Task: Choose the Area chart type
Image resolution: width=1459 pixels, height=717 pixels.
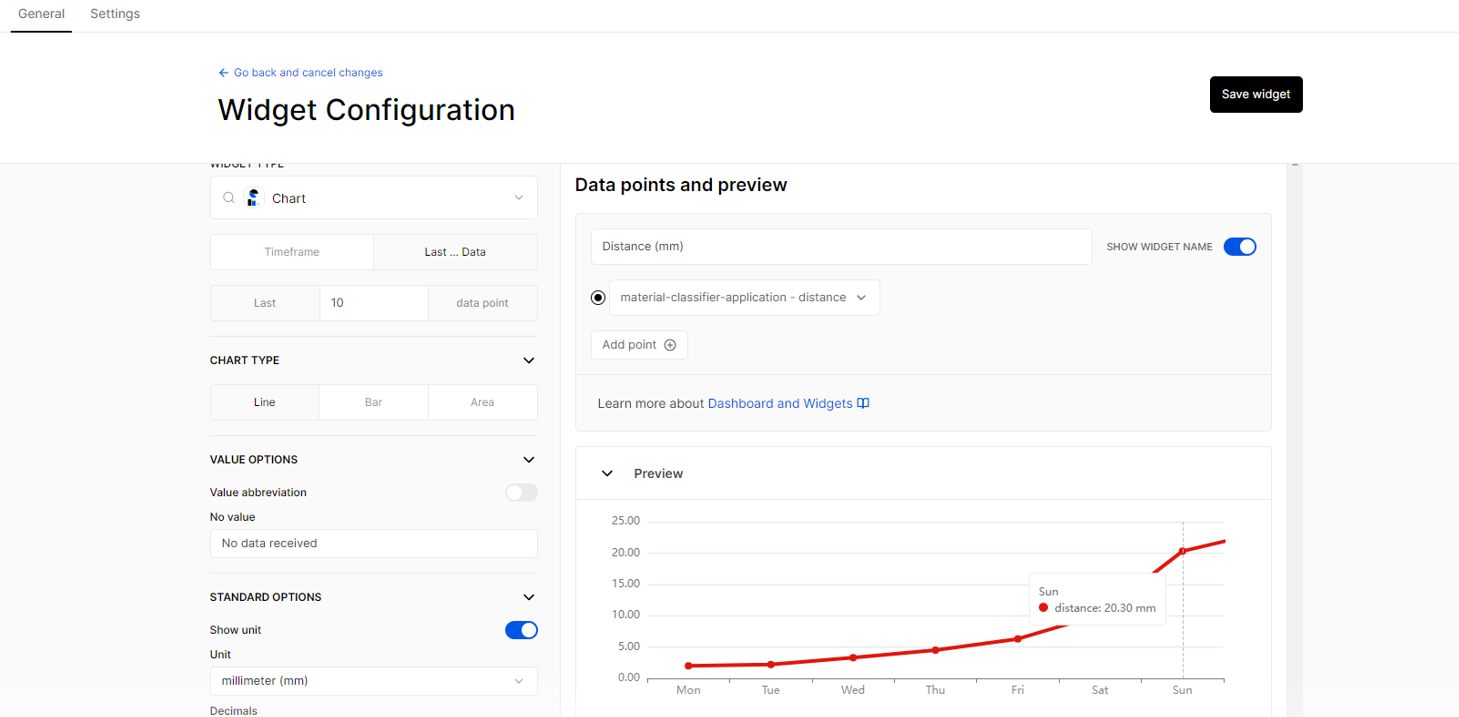Action: click(x=483, y=402)
